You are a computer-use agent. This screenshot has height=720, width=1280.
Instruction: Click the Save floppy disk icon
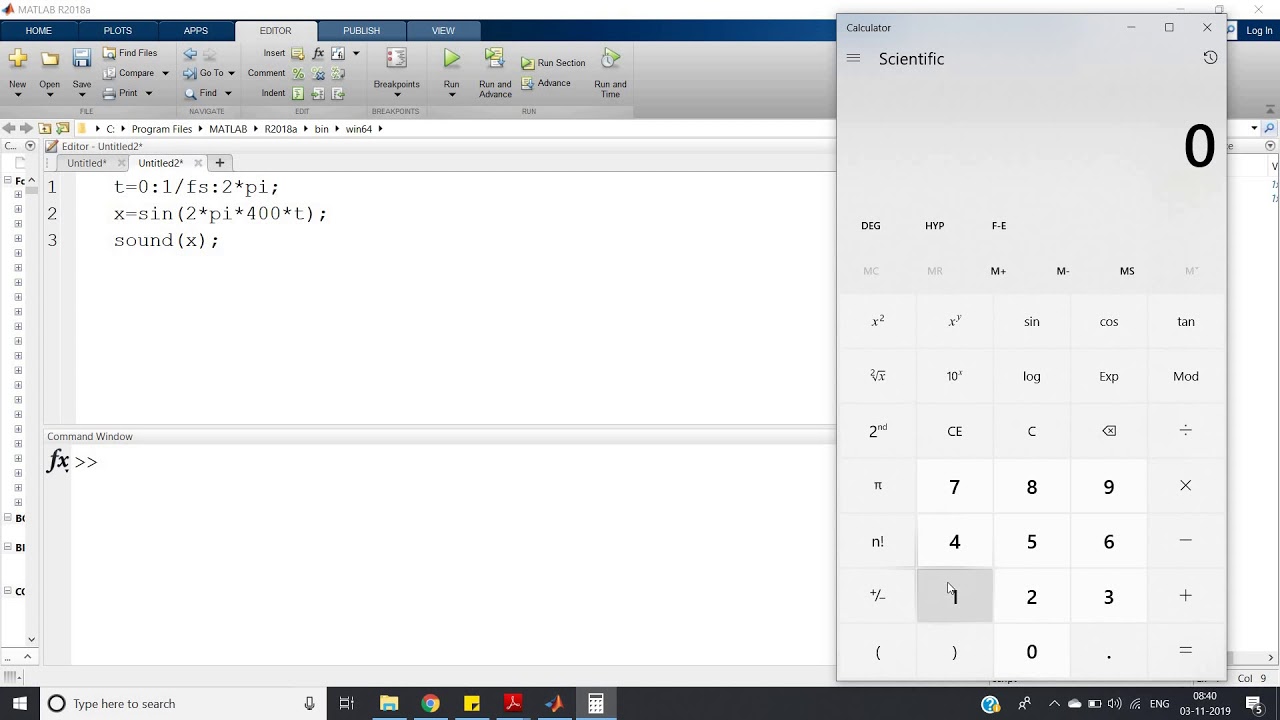tap(82, 59)
